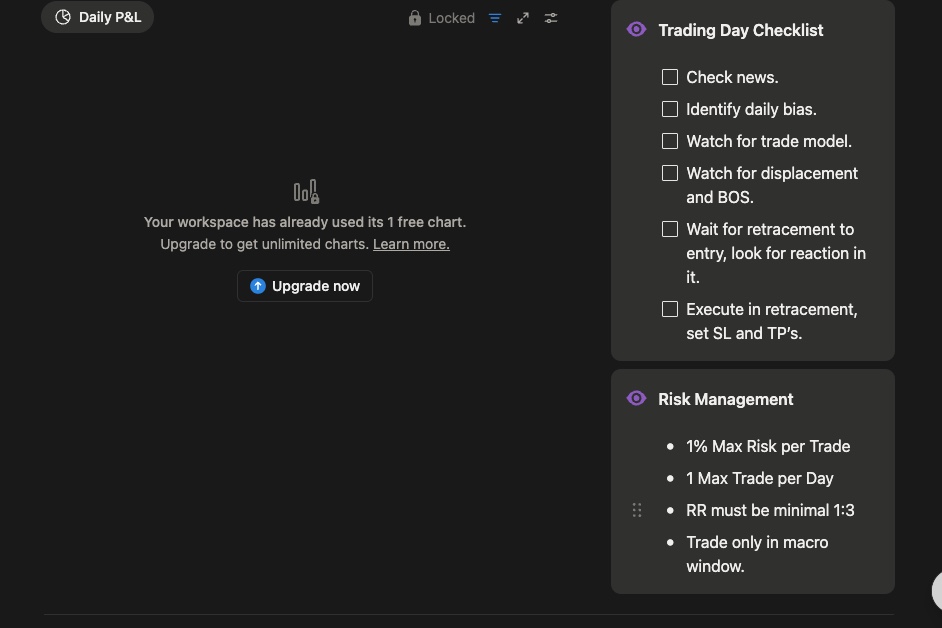Screen dimensions: 942x628
Task: Click the locked chart placeholder icon
Action: (x=306, y=191)
